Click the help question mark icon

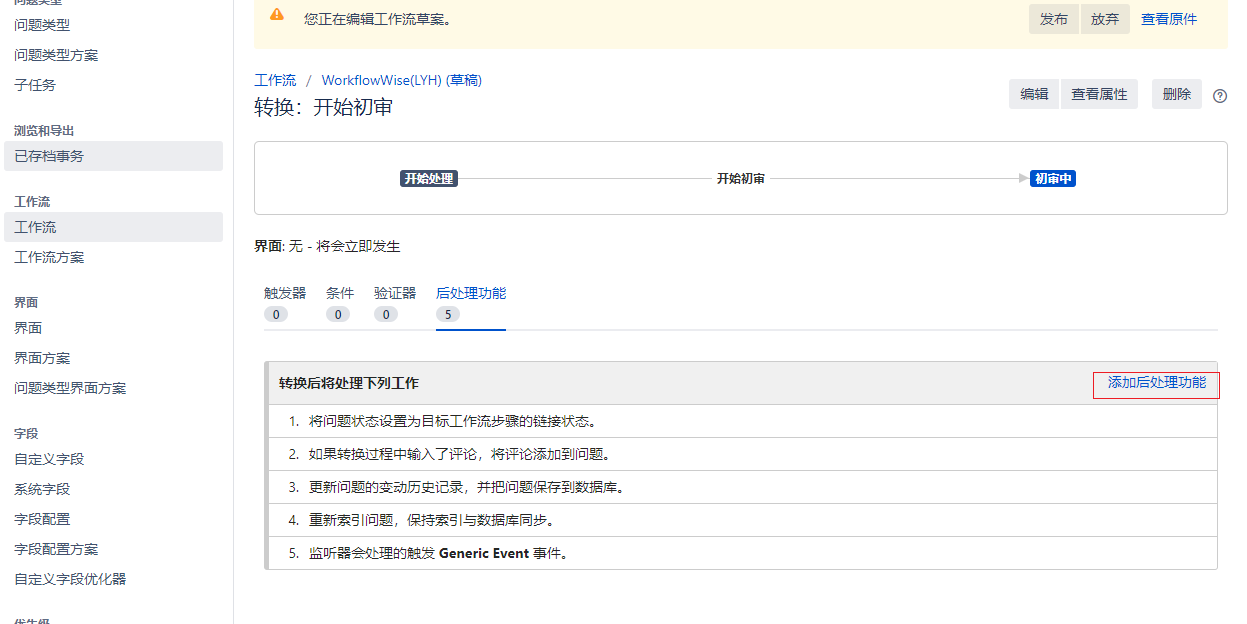click(1219, 96)
